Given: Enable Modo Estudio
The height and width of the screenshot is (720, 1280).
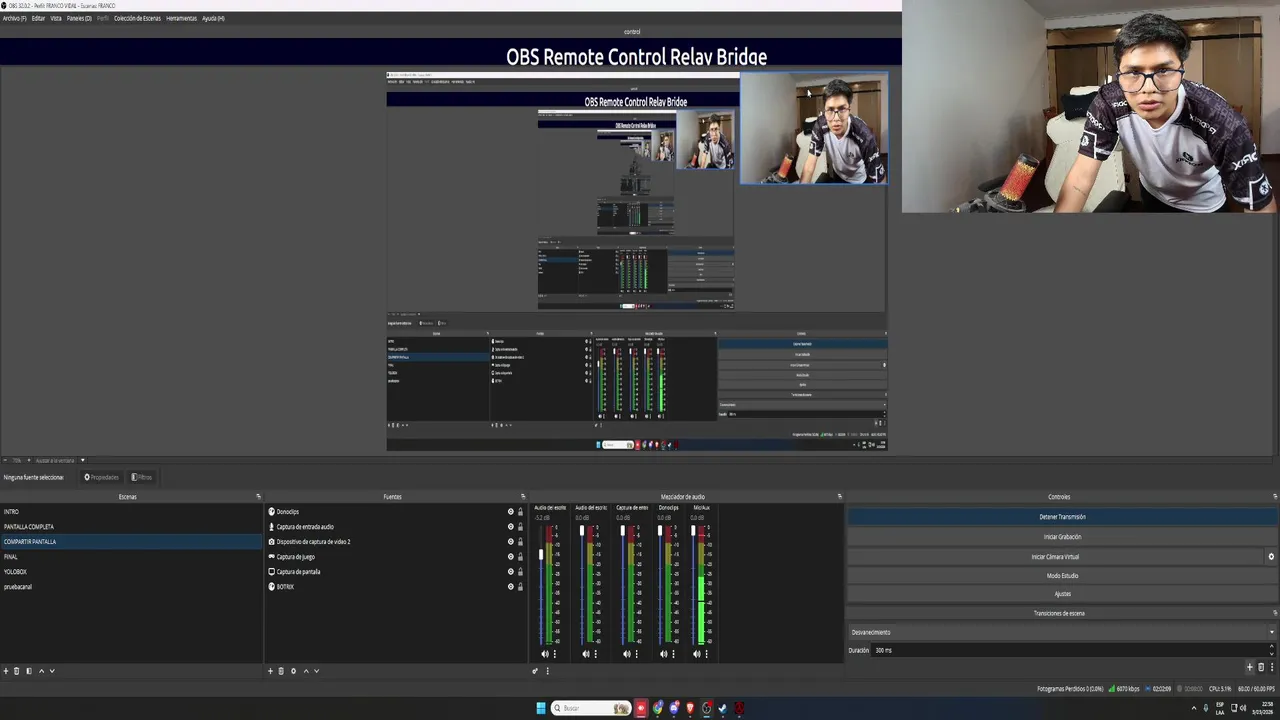Looking at the screenshot, I should (x=1062, y=576).
